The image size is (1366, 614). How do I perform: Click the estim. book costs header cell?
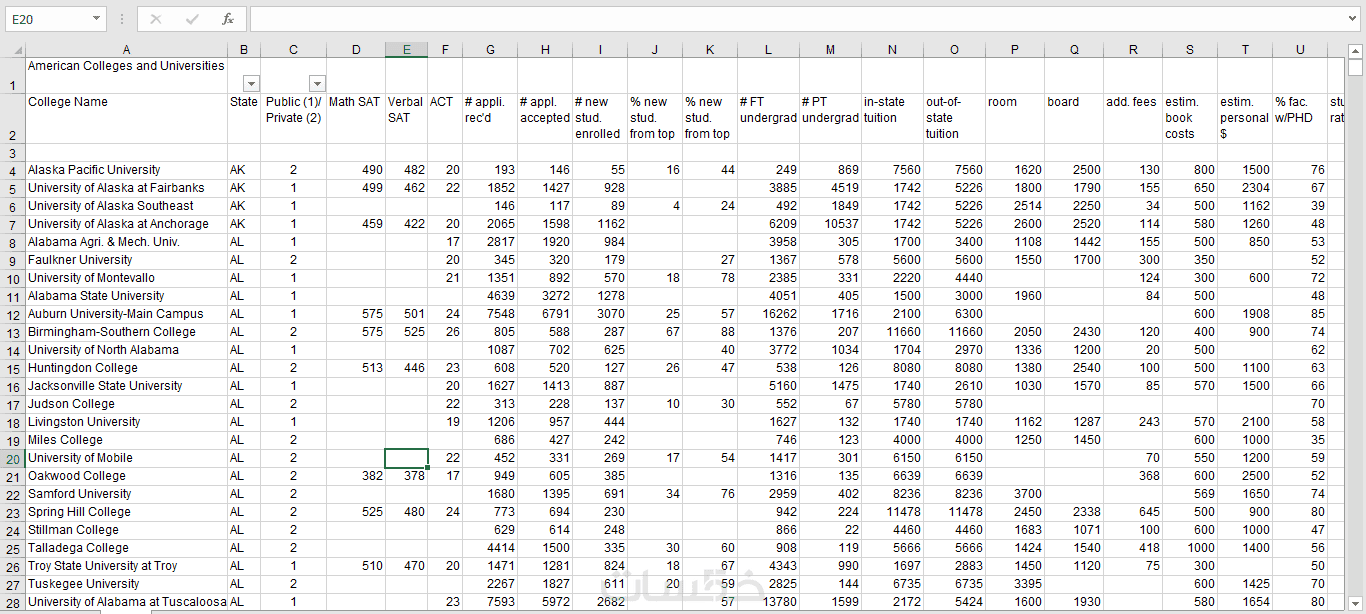click(1191, 118)
